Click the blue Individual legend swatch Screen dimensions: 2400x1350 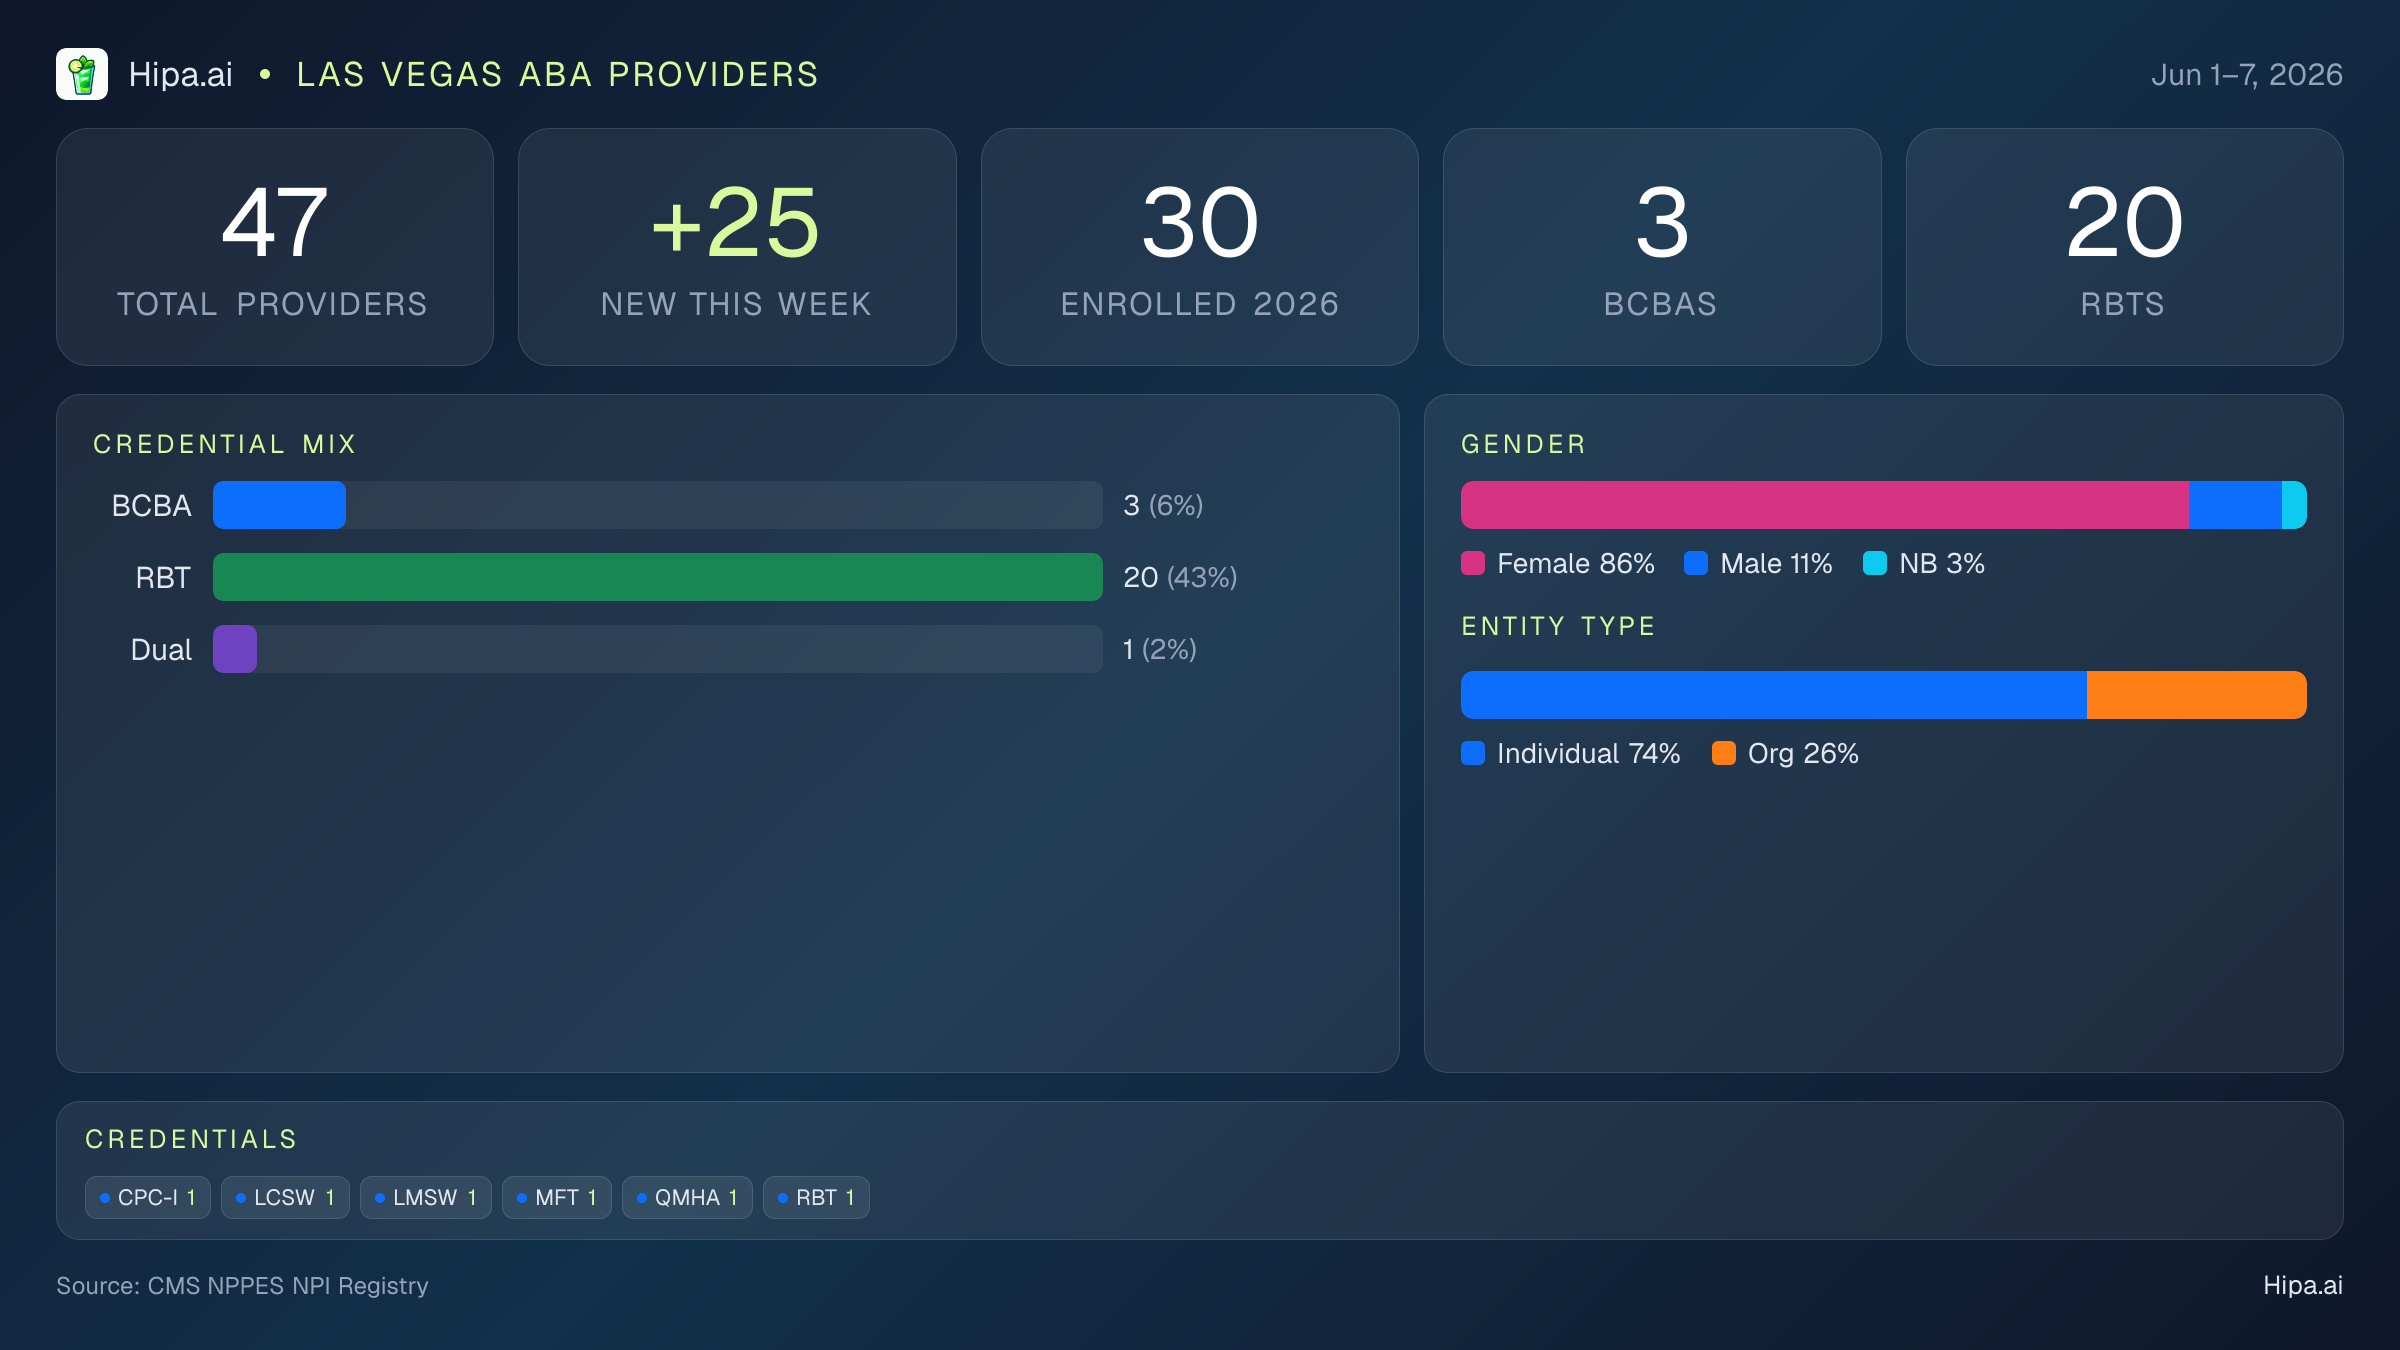point(1473,753)
